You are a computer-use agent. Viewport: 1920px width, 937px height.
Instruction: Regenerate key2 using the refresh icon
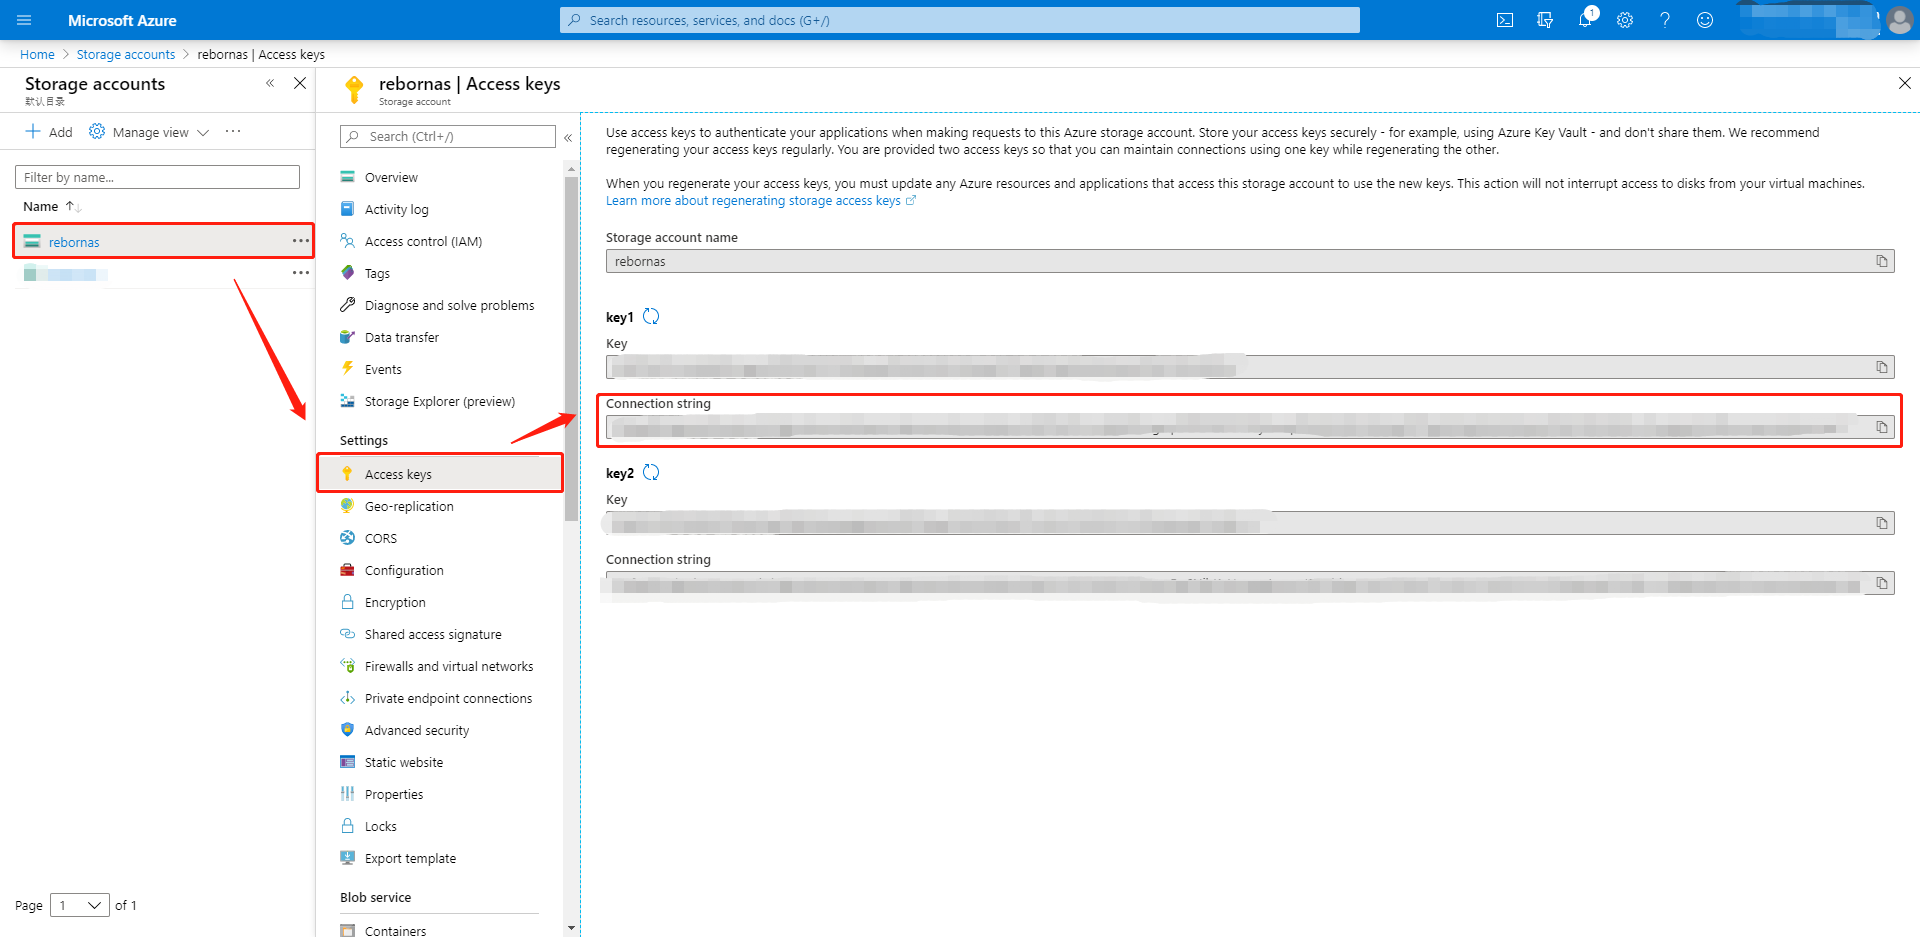[651, 473]
